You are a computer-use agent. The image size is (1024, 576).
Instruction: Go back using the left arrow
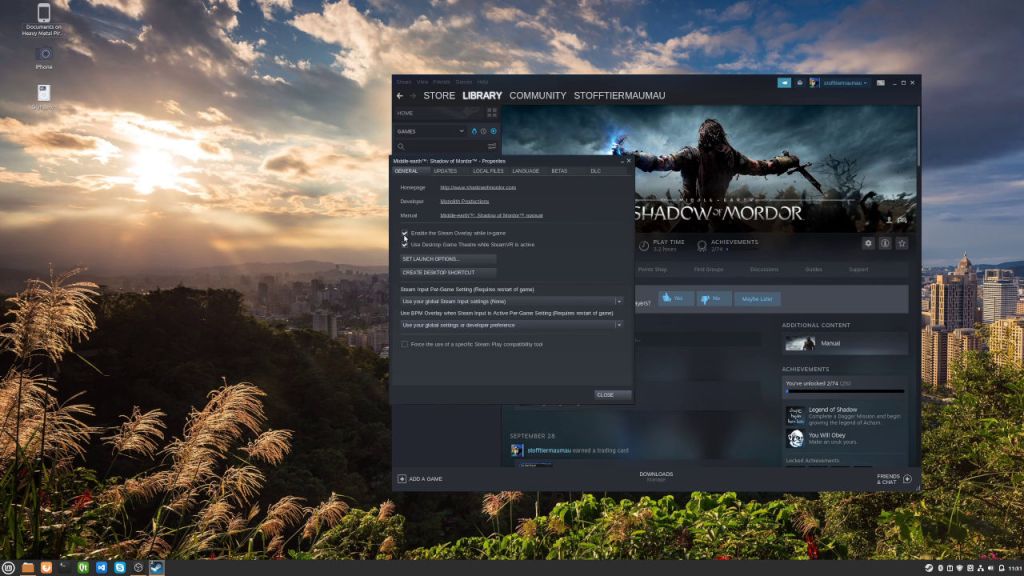point(400,96)
